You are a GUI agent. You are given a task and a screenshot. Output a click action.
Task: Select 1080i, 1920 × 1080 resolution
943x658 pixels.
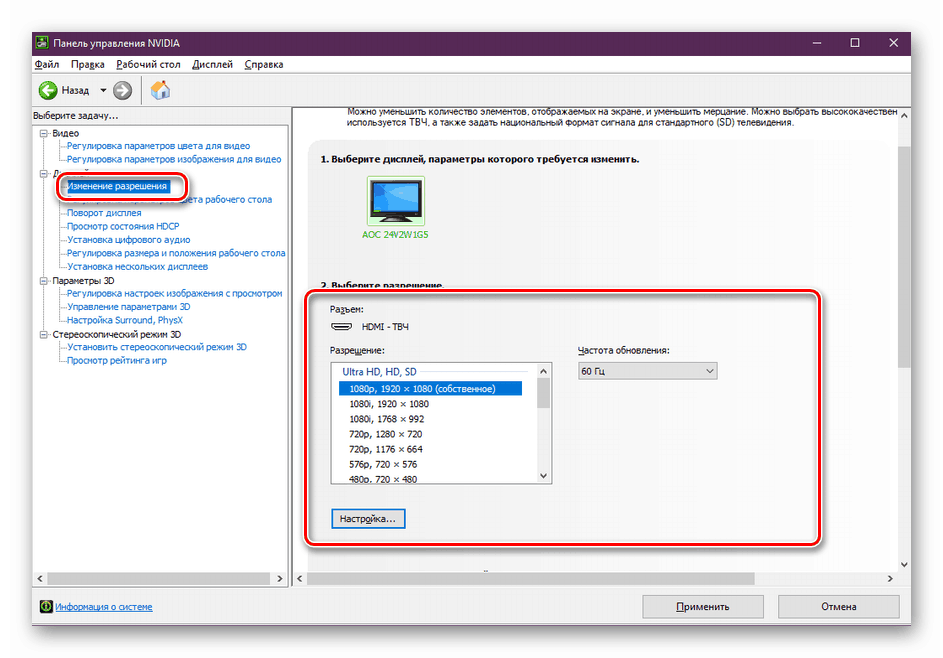389,404
